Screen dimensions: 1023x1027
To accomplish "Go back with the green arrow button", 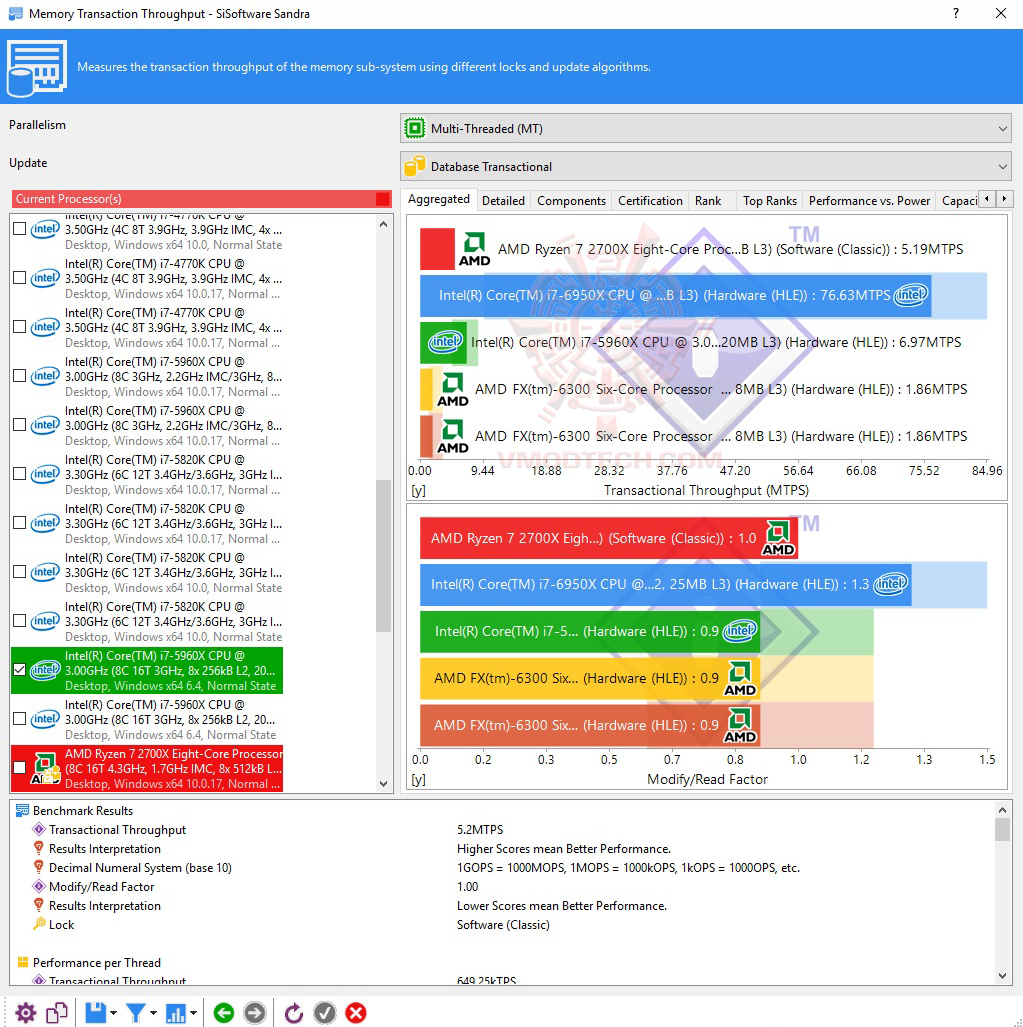I will (x=224, y=1013).
